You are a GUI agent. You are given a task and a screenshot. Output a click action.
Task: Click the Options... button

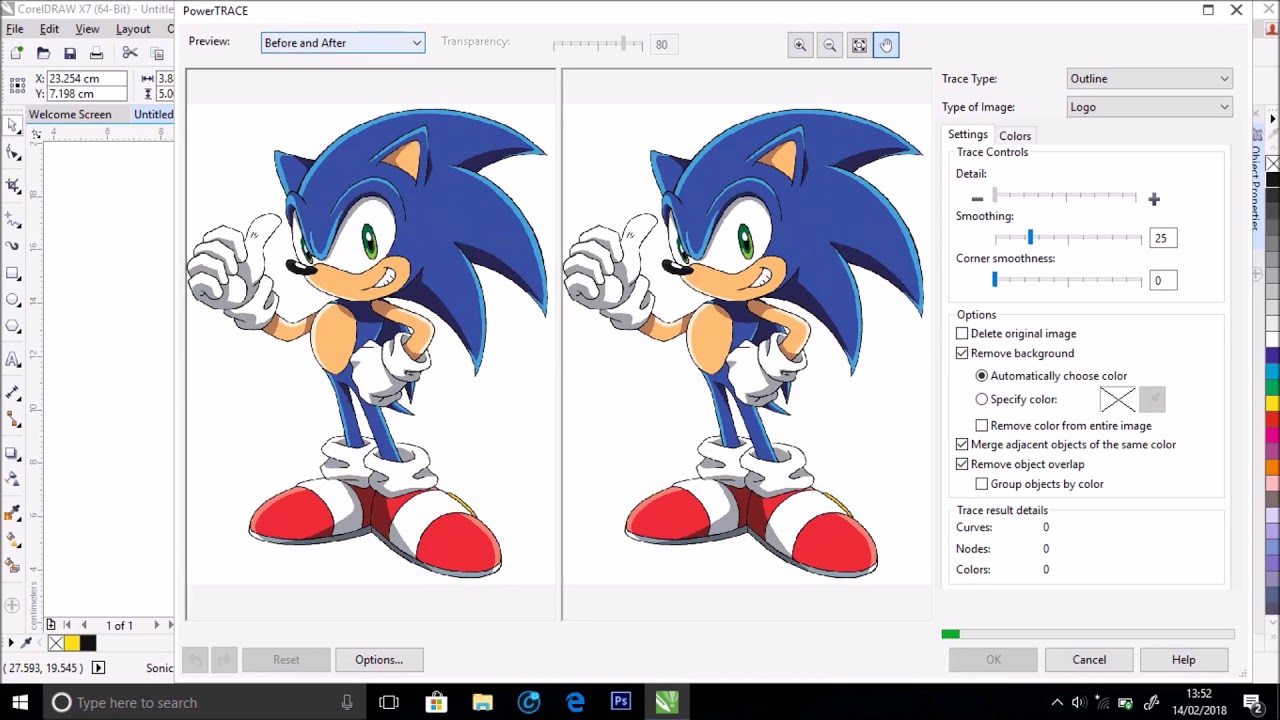379,660
